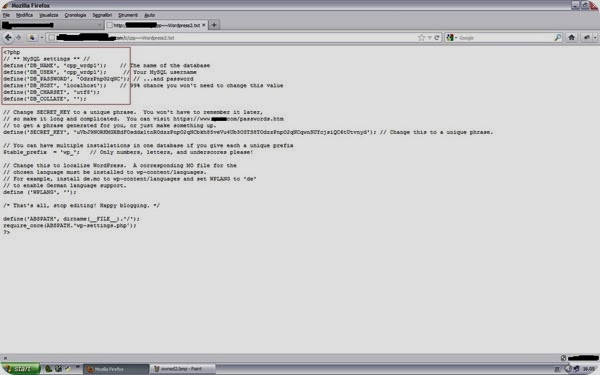Restore down the Firefox window

585,5
